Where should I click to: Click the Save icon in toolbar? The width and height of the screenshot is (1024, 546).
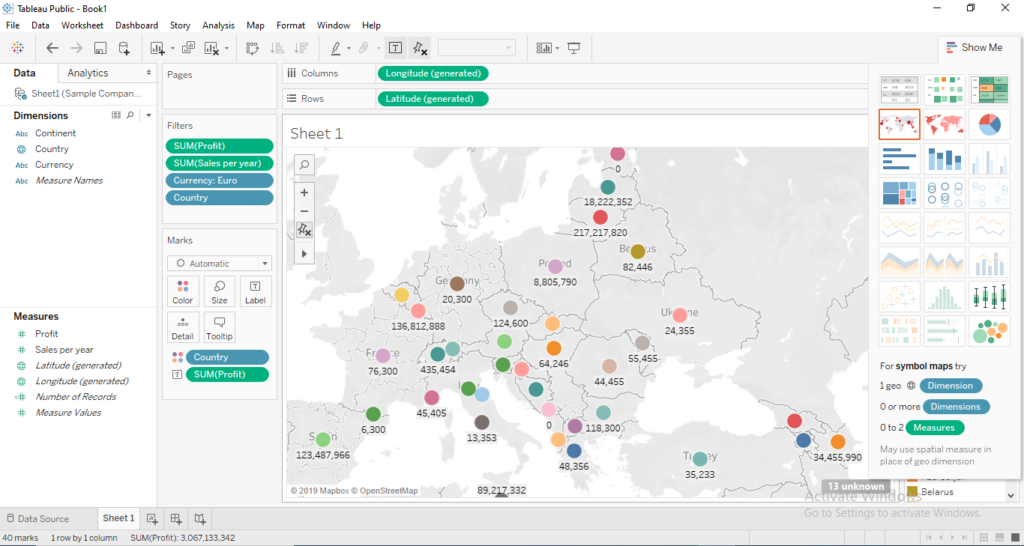tap(100, 48)
